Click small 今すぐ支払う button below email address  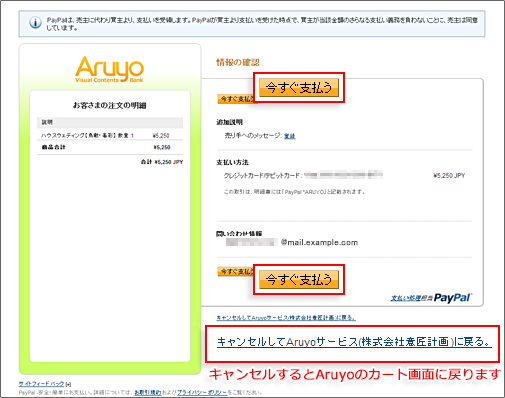(x=236, y=272)
